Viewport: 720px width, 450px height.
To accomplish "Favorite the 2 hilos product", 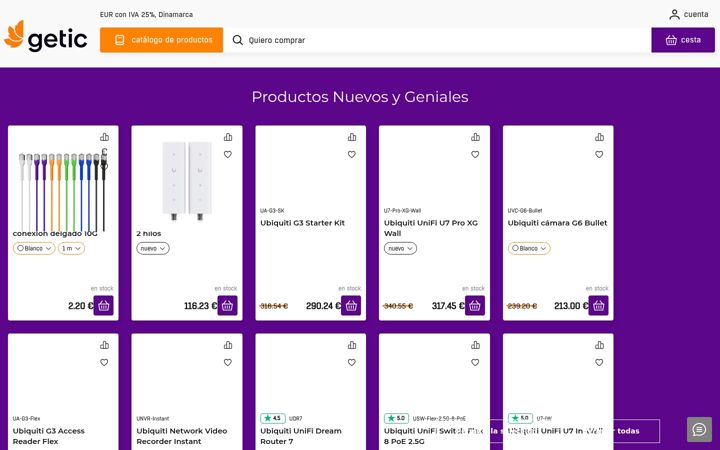I will coord(228,155).
